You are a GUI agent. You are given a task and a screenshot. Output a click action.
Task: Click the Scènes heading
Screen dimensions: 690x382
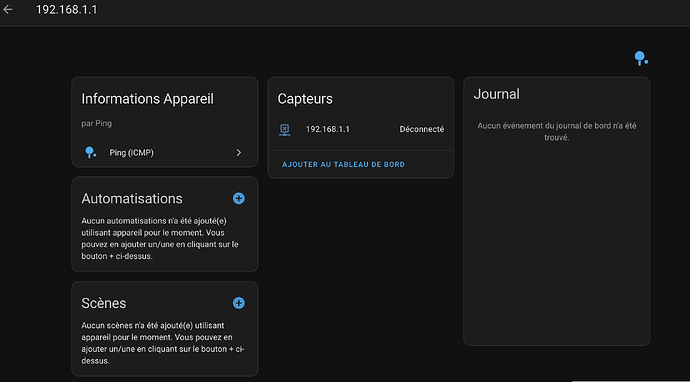(x=104, y=303)
